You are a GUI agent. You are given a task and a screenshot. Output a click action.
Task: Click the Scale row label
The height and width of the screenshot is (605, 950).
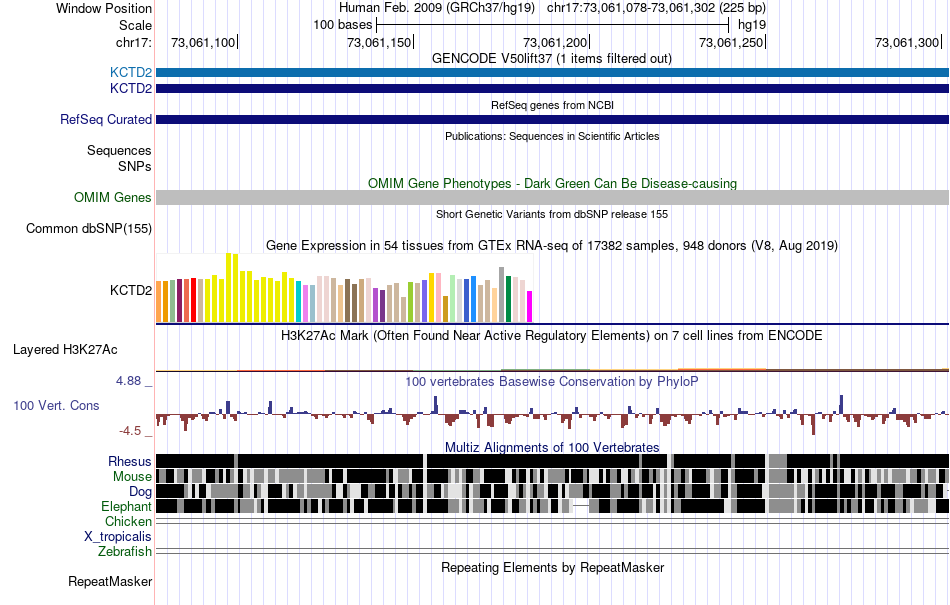coord(135,25)
